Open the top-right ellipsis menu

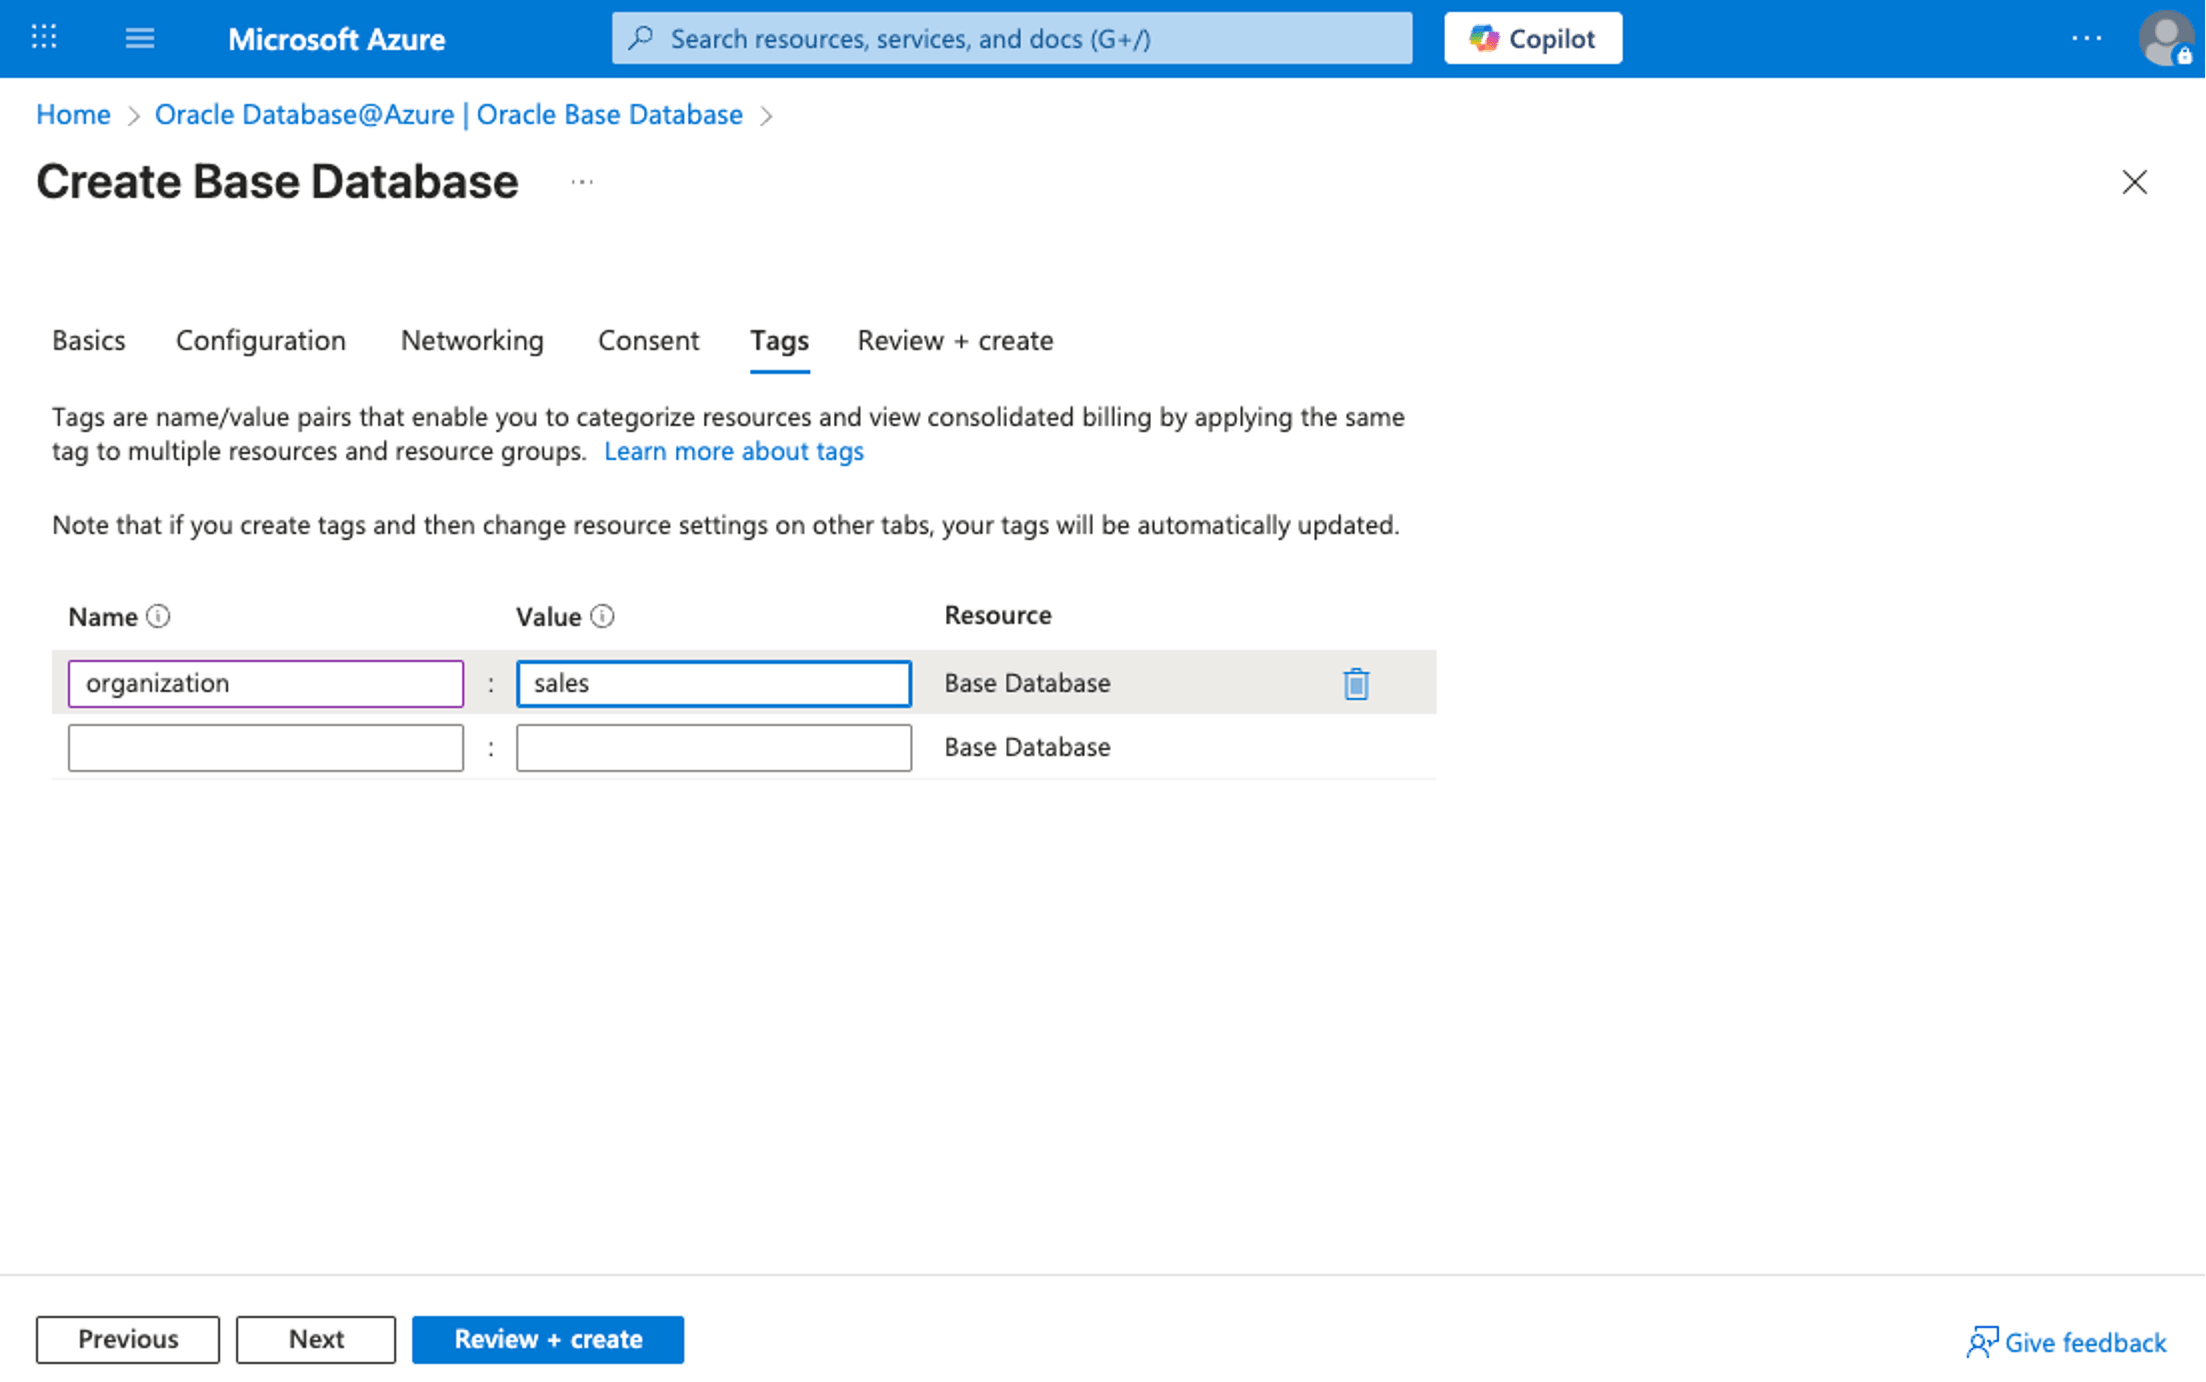coord(2087,38)
